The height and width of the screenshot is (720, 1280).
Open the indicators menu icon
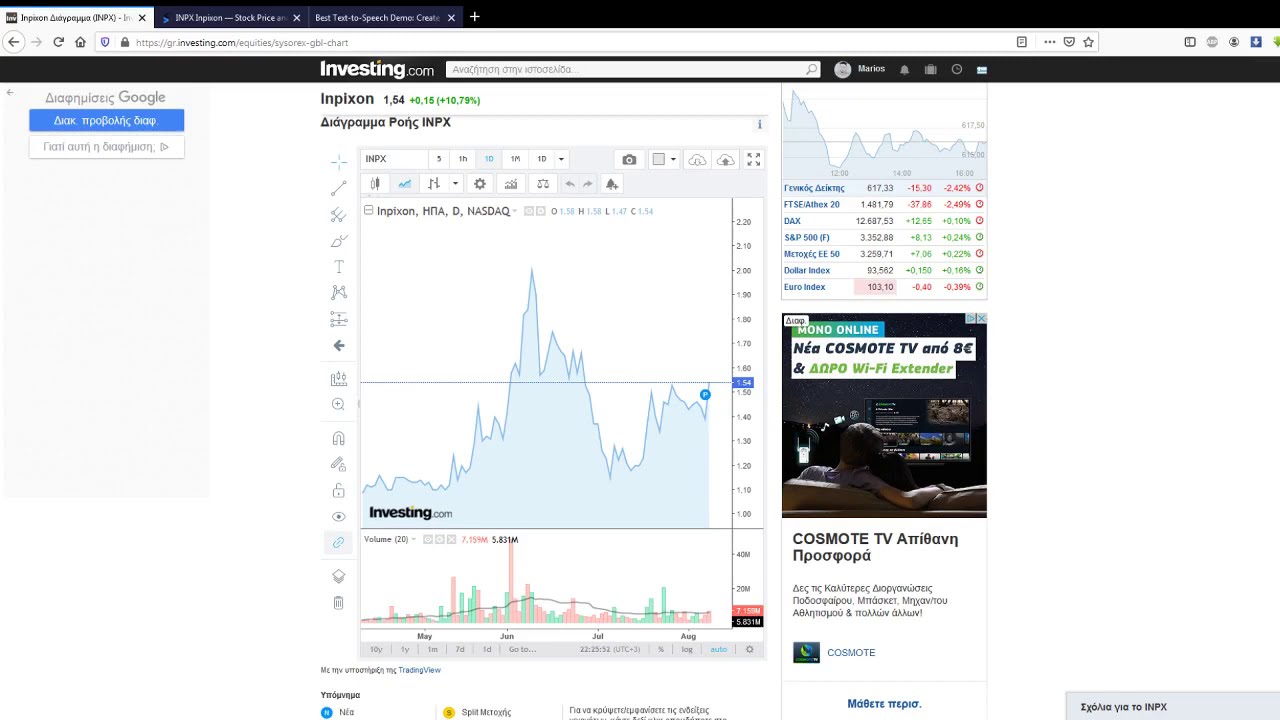(x=511, y=184)
